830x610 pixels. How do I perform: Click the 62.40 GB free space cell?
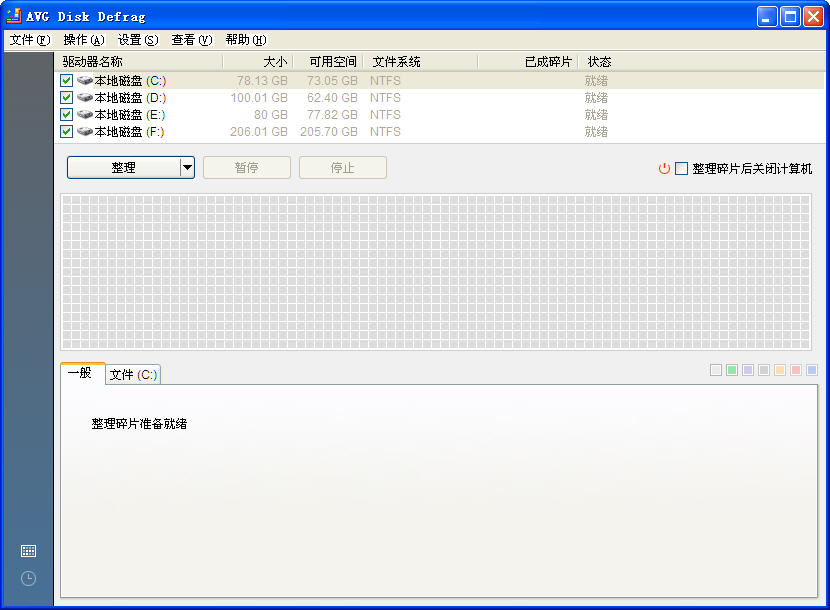point(332,97)
